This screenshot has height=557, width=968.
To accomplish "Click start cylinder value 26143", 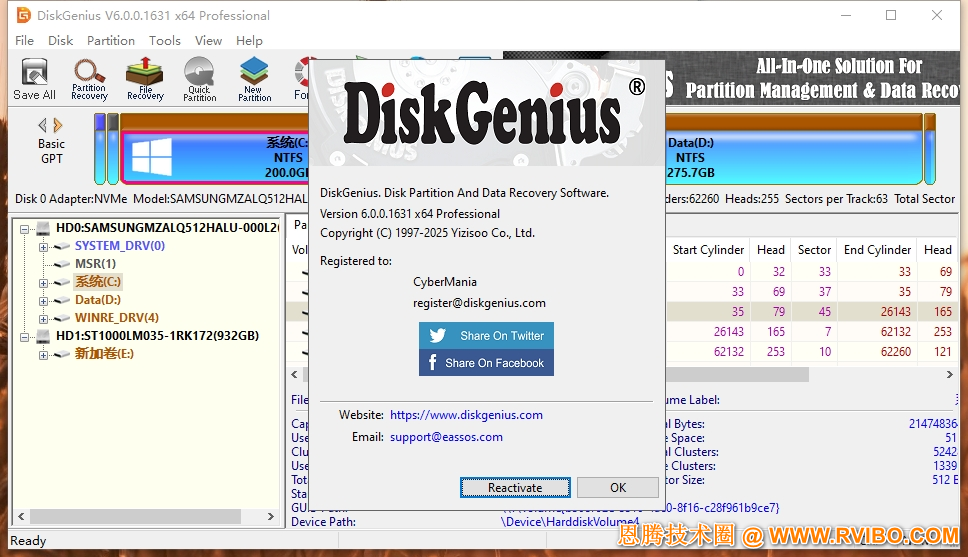I will (728, 332).
